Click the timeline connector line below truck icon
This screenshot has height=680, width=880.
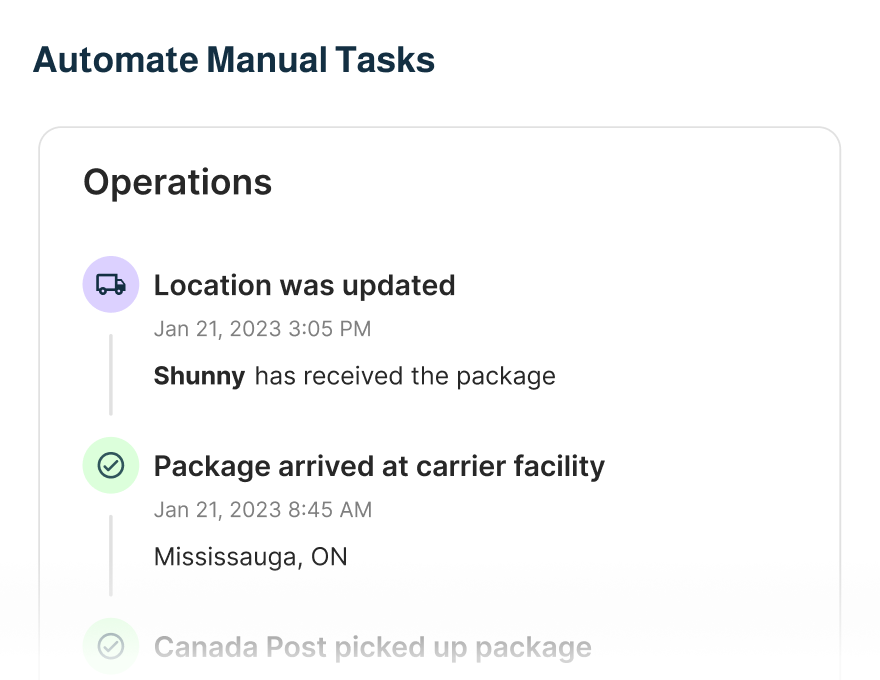point(110,374)
